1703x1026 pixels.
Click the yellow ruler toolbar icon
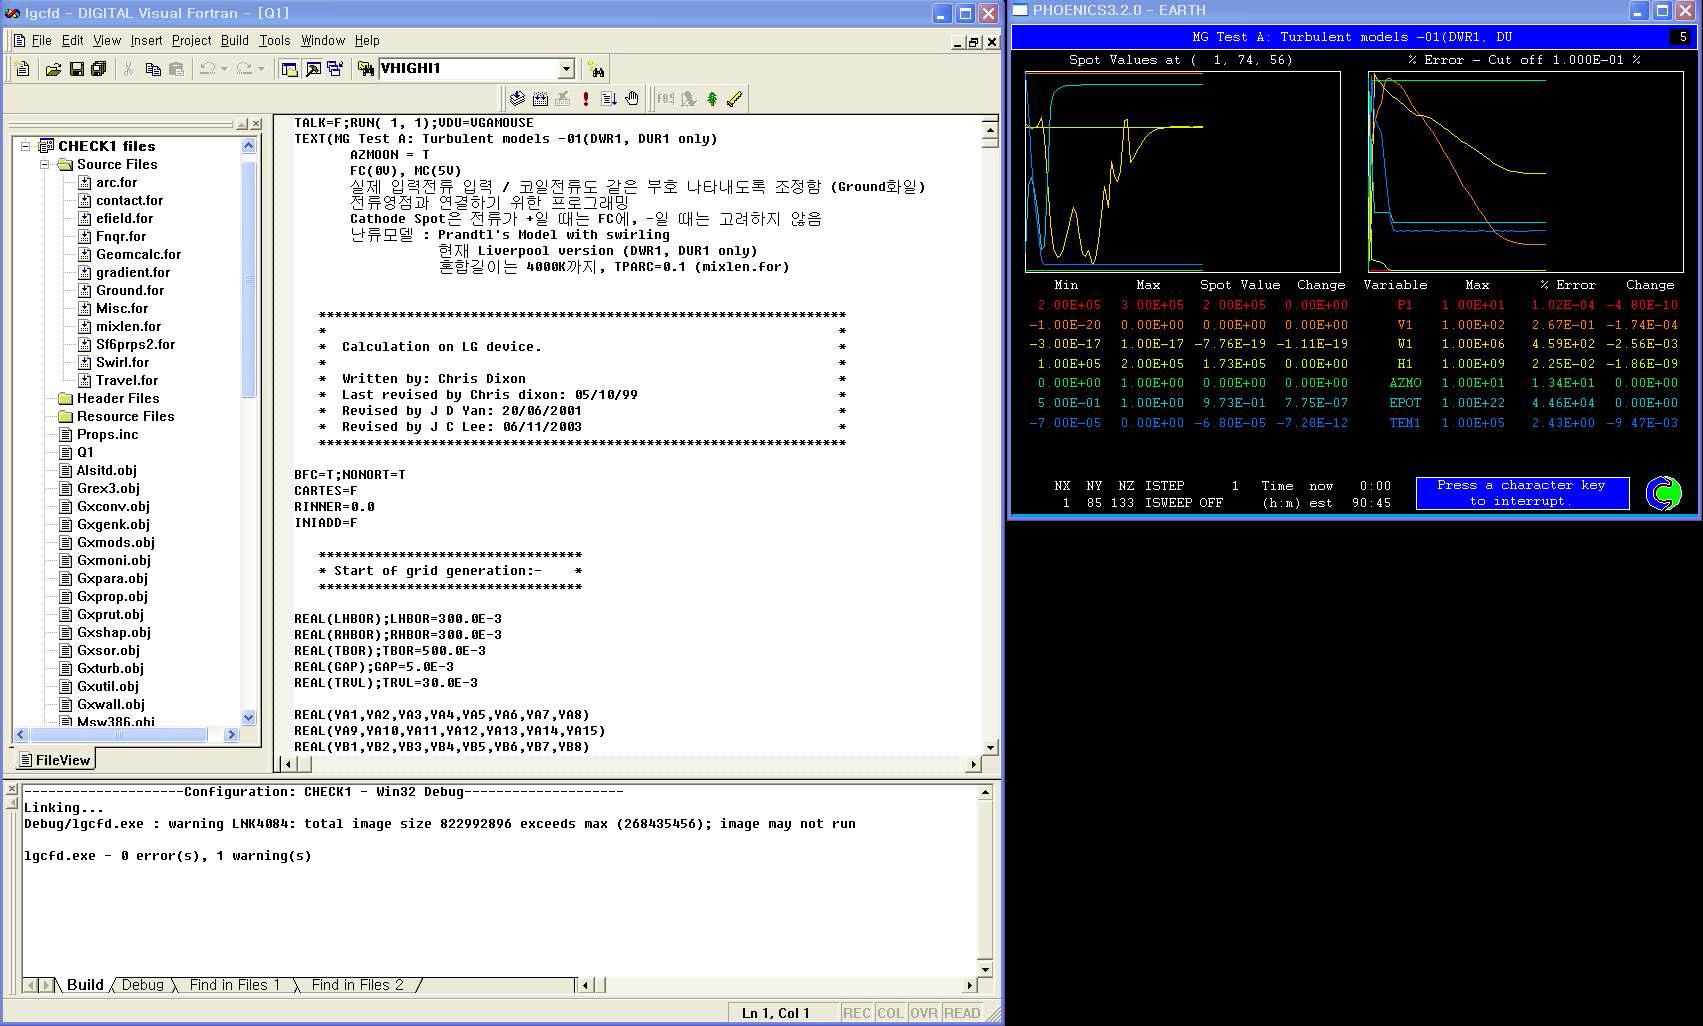coord(735,98)
